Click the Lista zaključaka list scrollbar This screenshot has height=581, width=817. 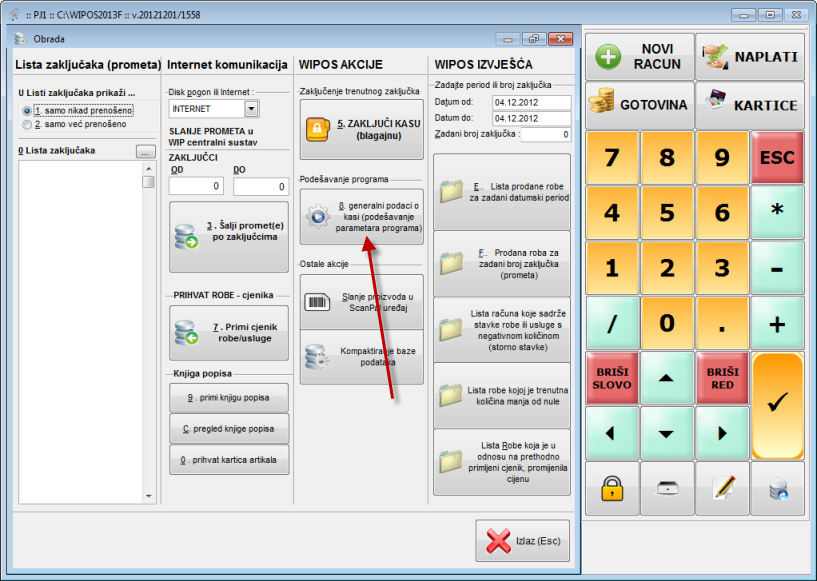(x=148, y=330)
